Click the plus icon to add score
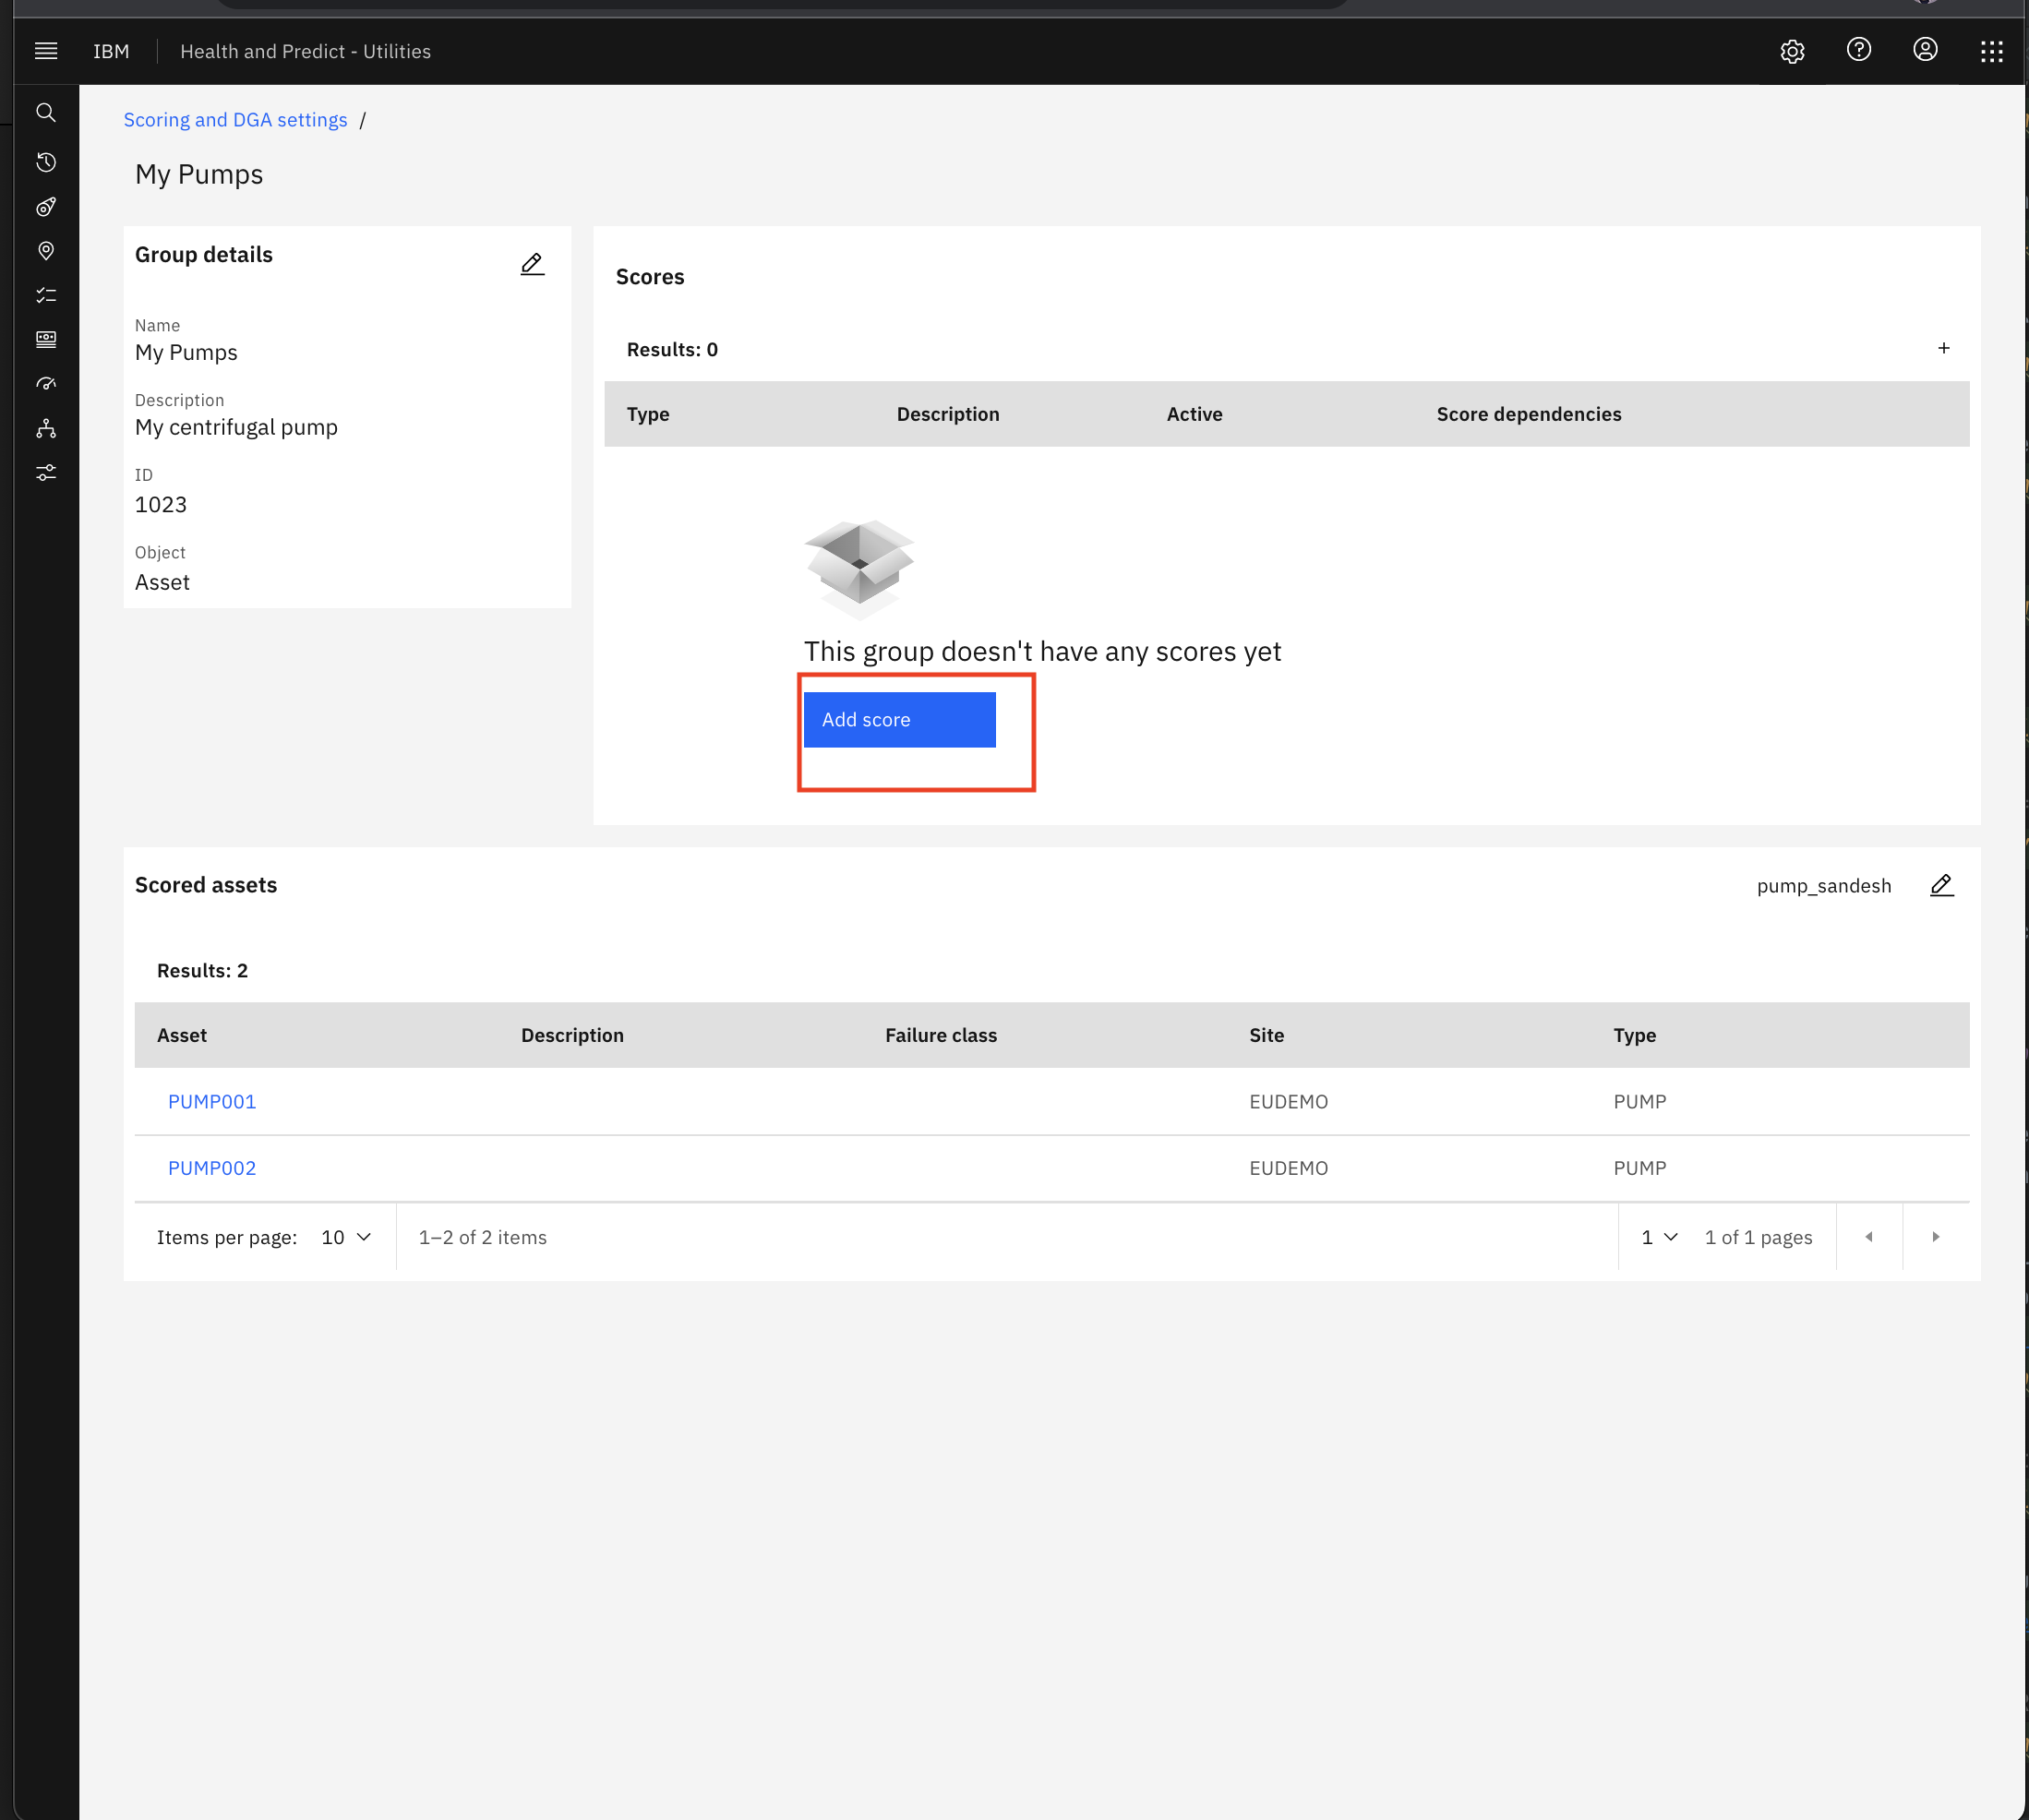The height and width of the screenshot is (1820, 2029). [1943, 348]
